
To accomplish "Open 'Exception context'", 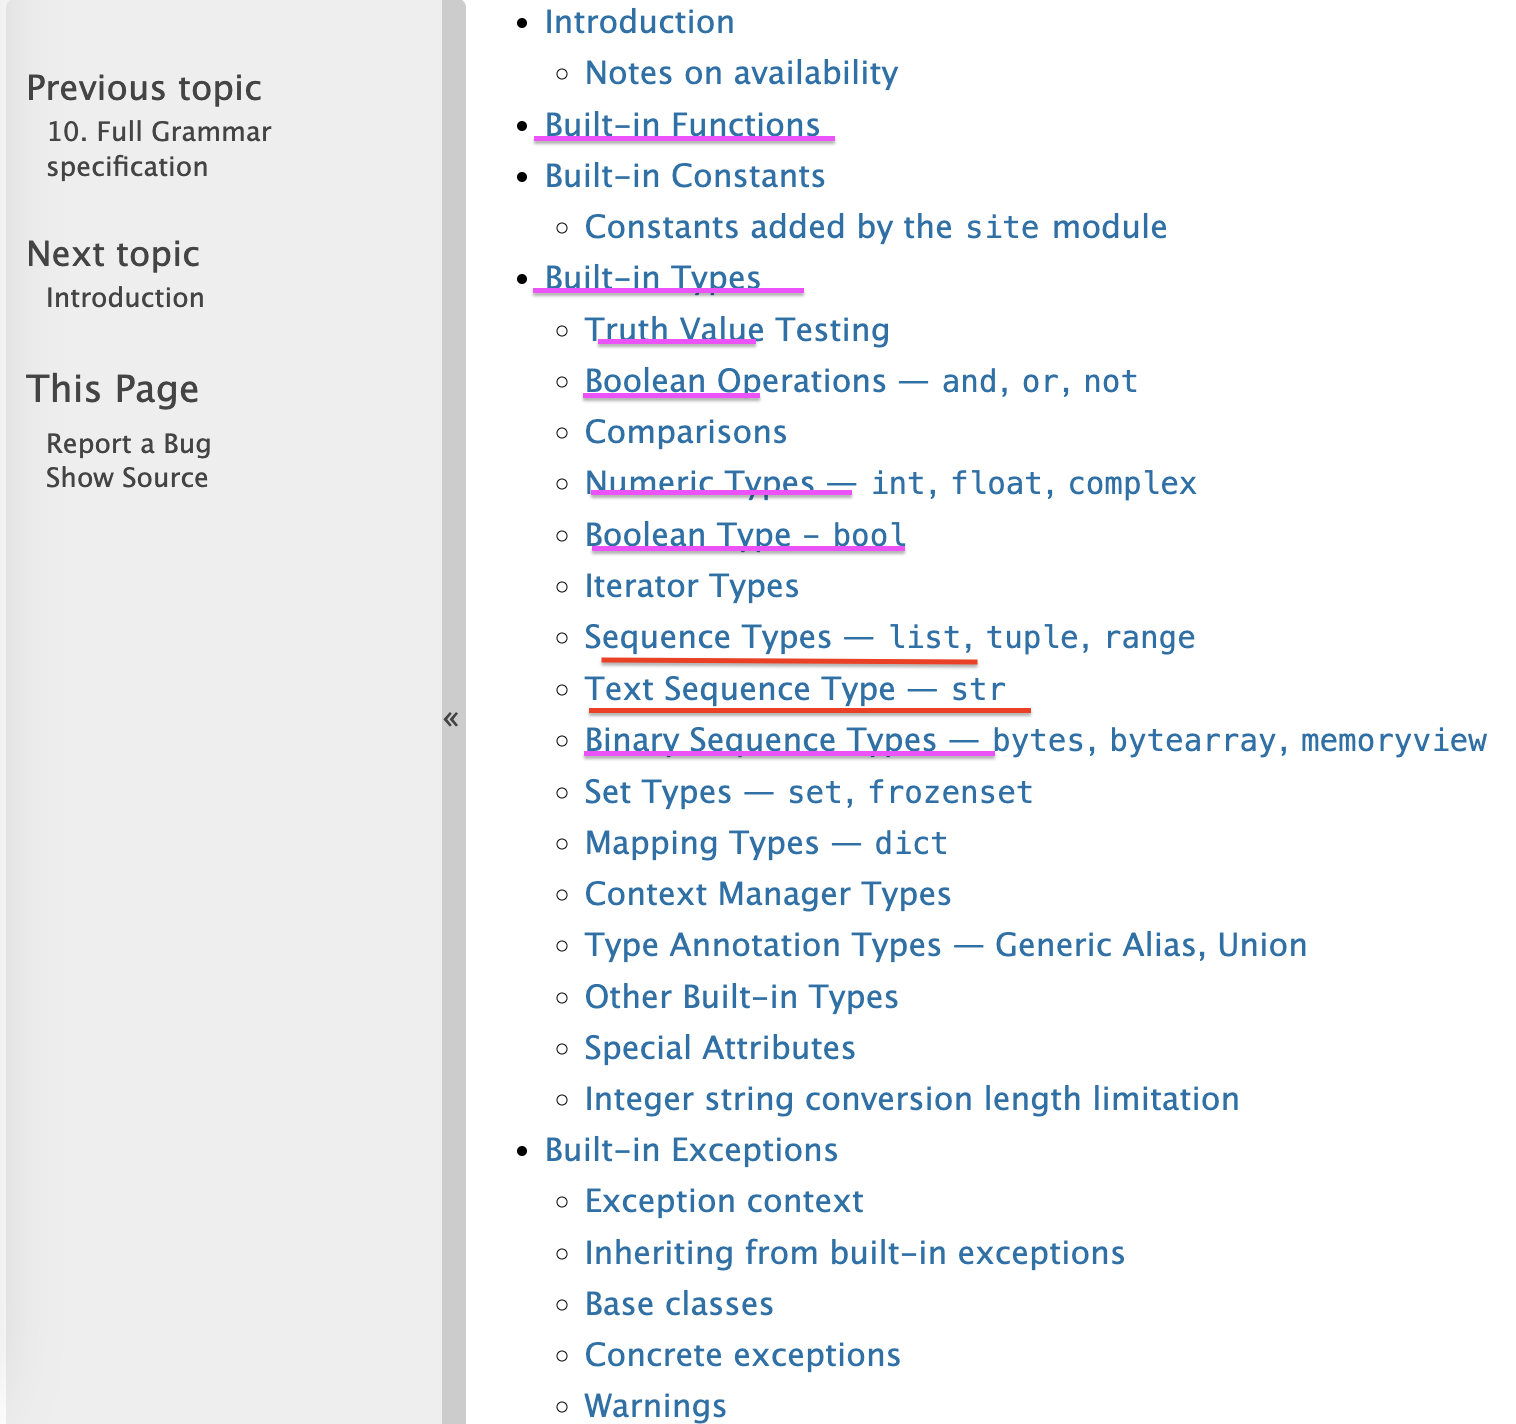I will [x=724, y=1201].
